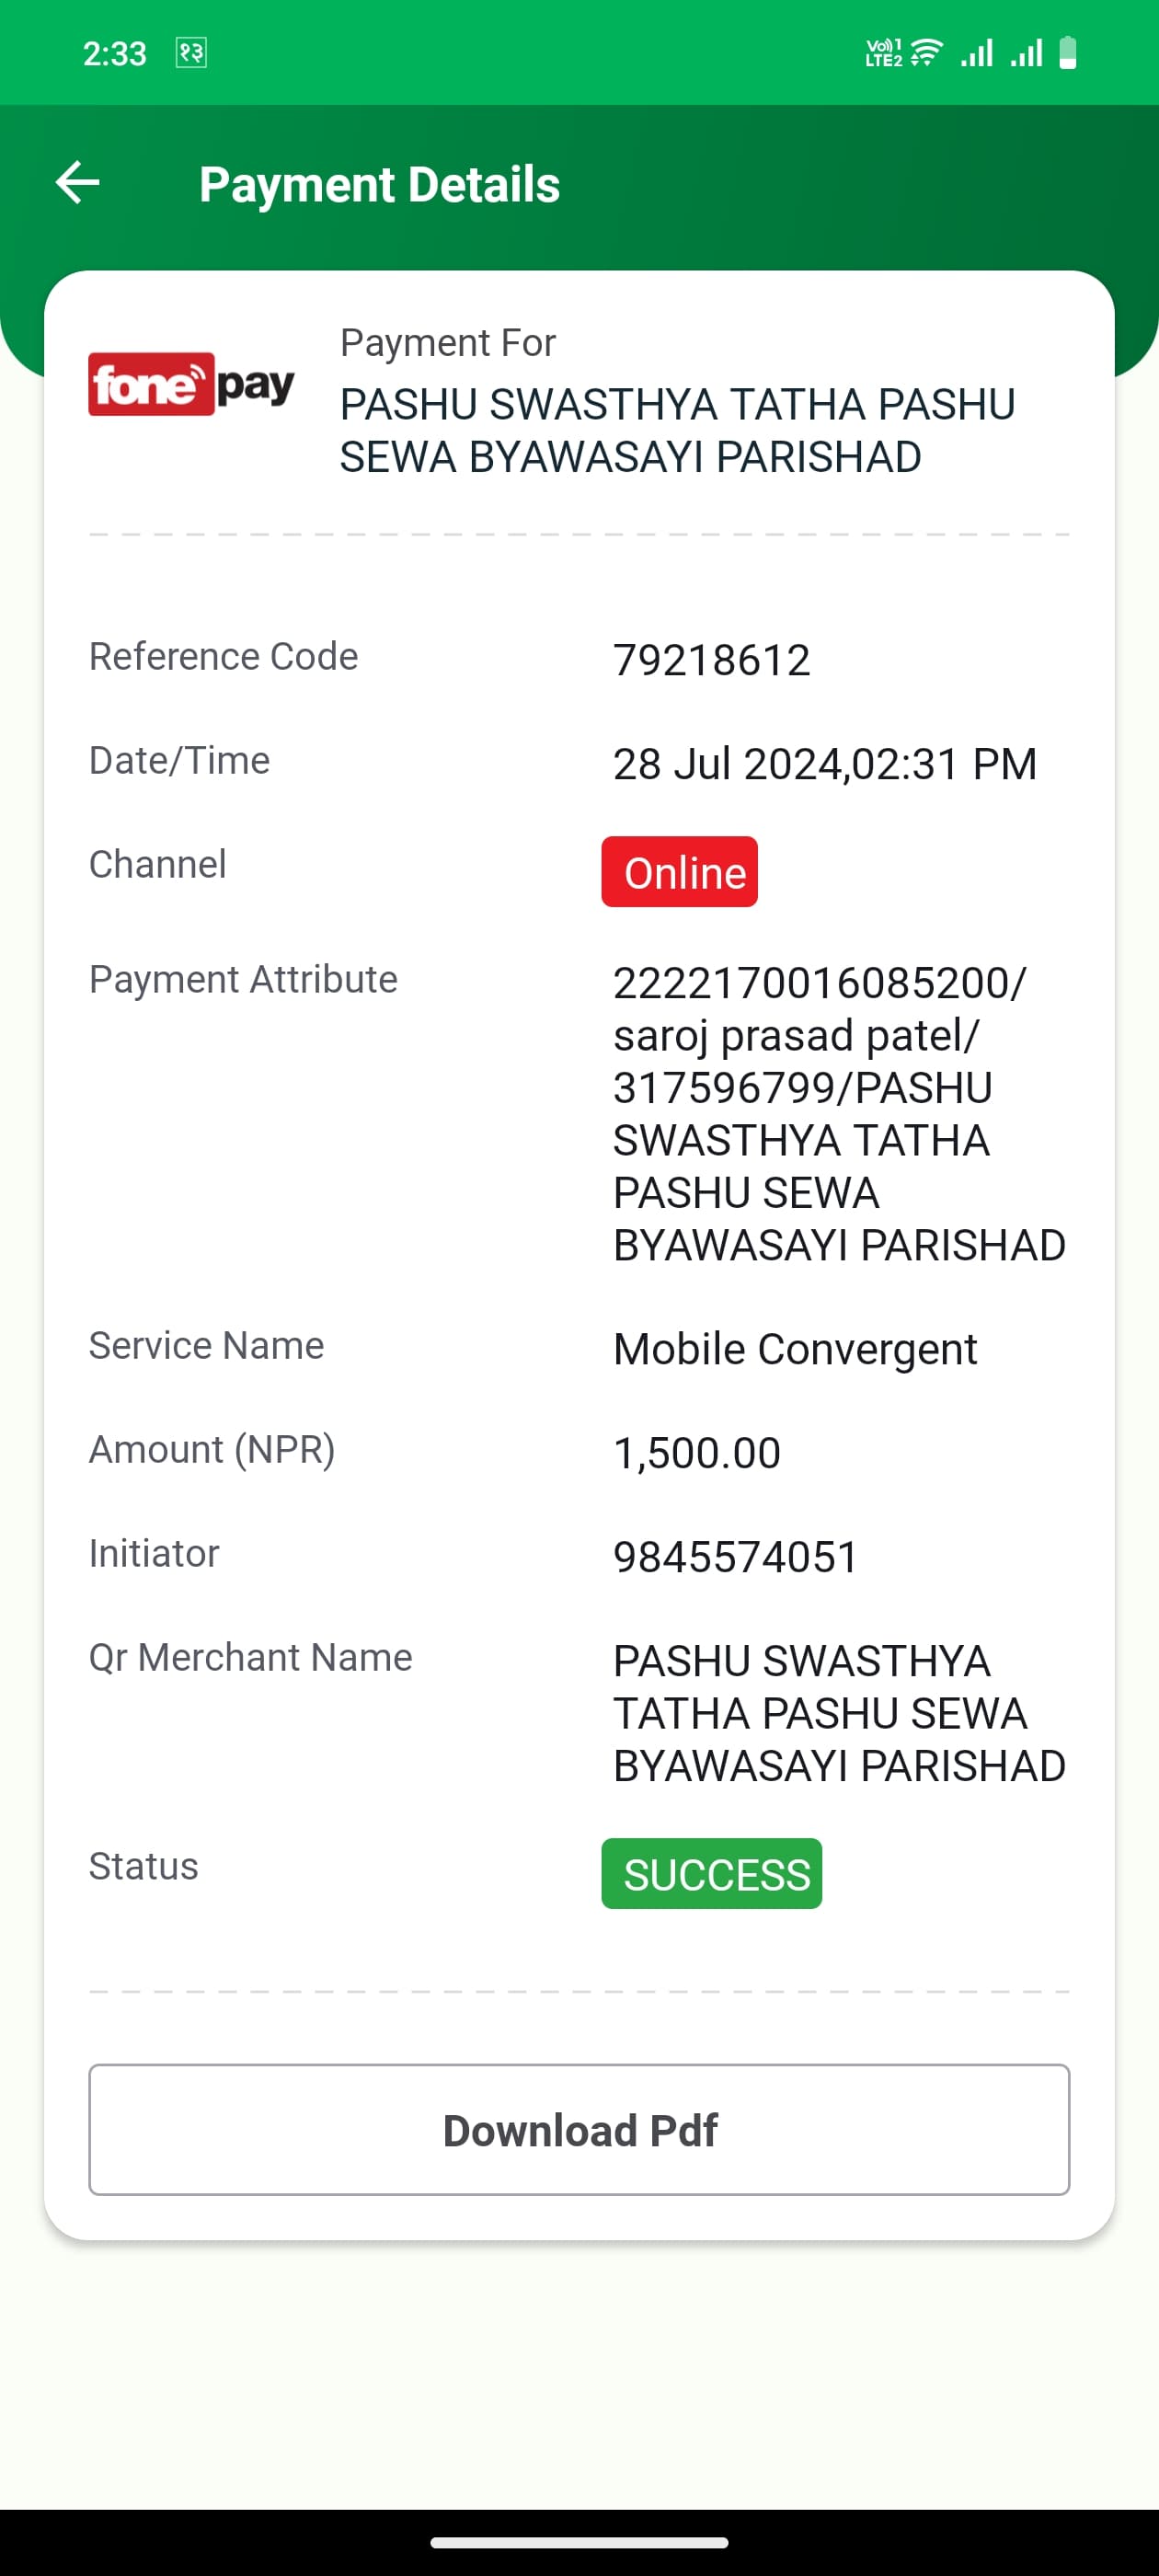Tap the amount 1,500.00 value
Image resolution: width=1159 pixels, height=2576 pixels.
(696, 1453)
